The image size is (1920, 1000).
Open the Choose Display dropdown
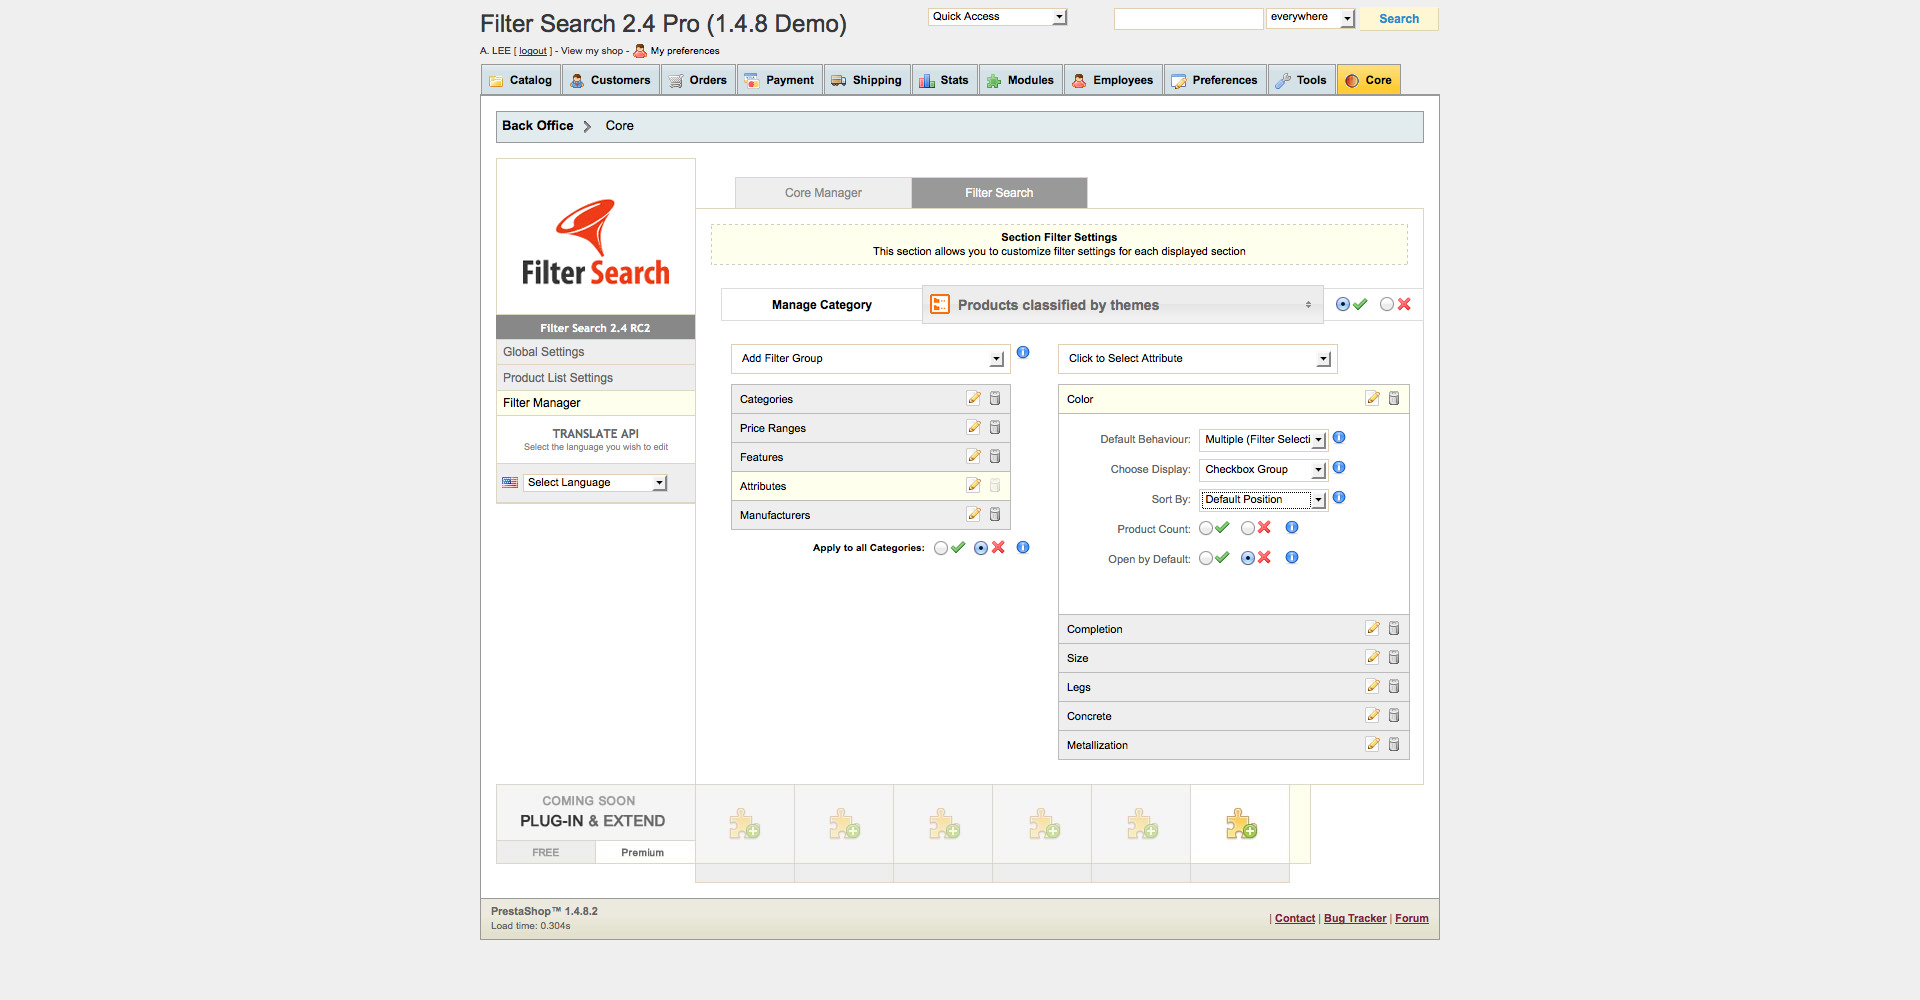1263,469
